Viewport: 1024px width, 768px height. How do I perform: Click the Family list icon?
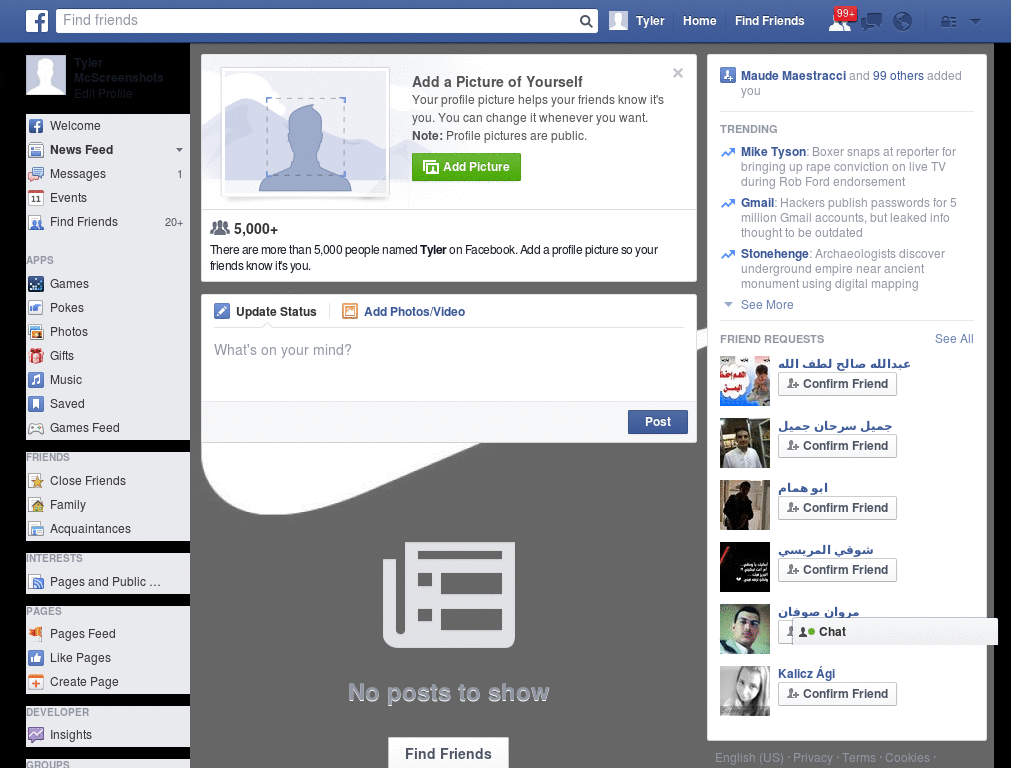coord(36,505)
